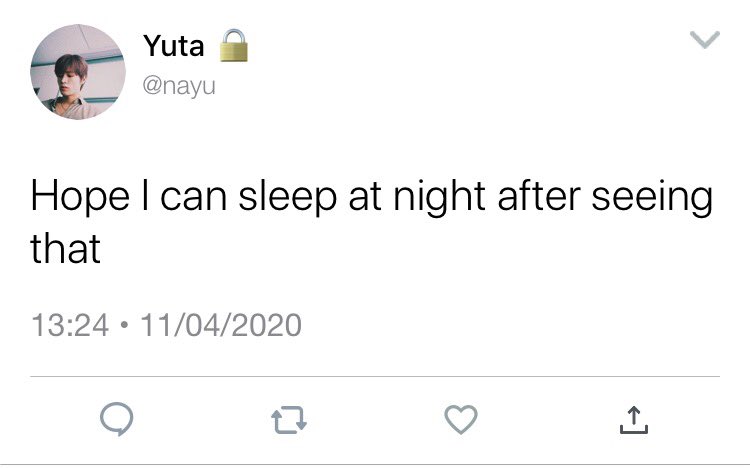
Task: Share the tweet via upload arrow icon
Action: [633, 420]
